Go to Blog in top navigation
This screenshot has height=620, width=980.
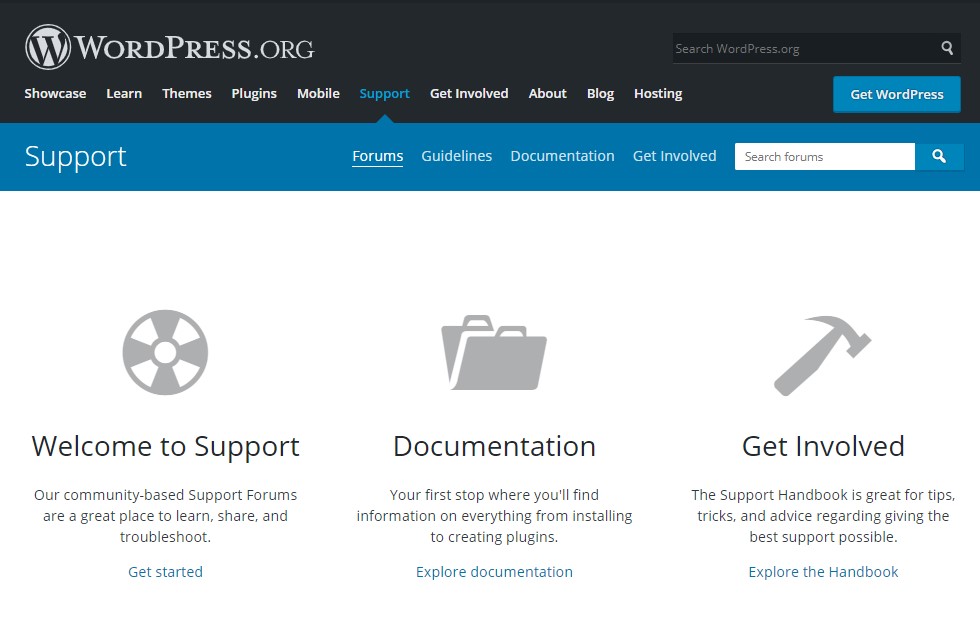pyautogui.click(x=600, y=94)
